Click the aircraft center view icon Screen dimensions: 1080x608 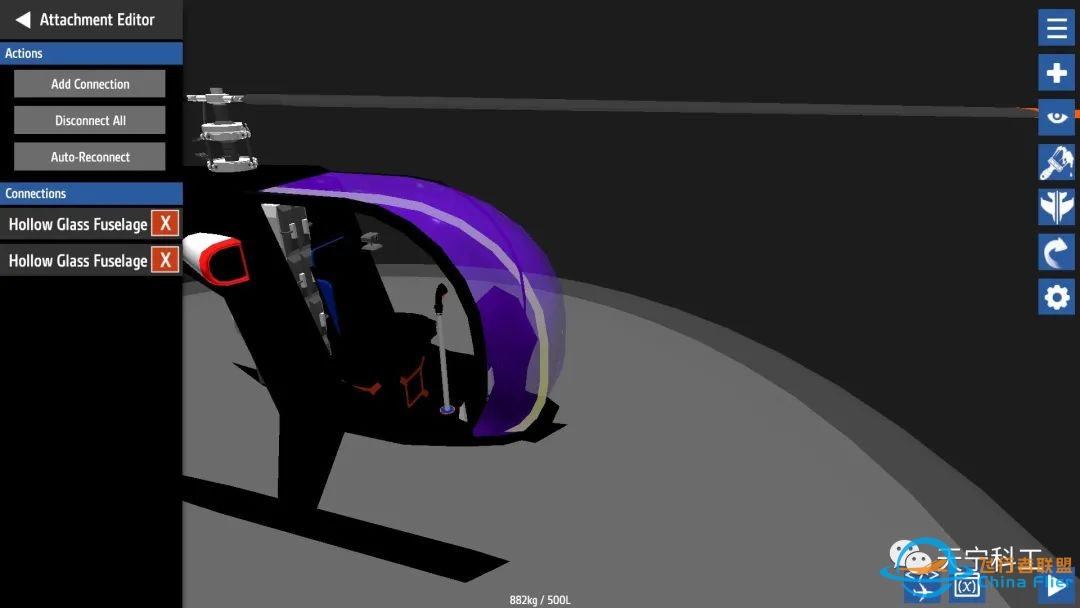click(x=921, y=587)
